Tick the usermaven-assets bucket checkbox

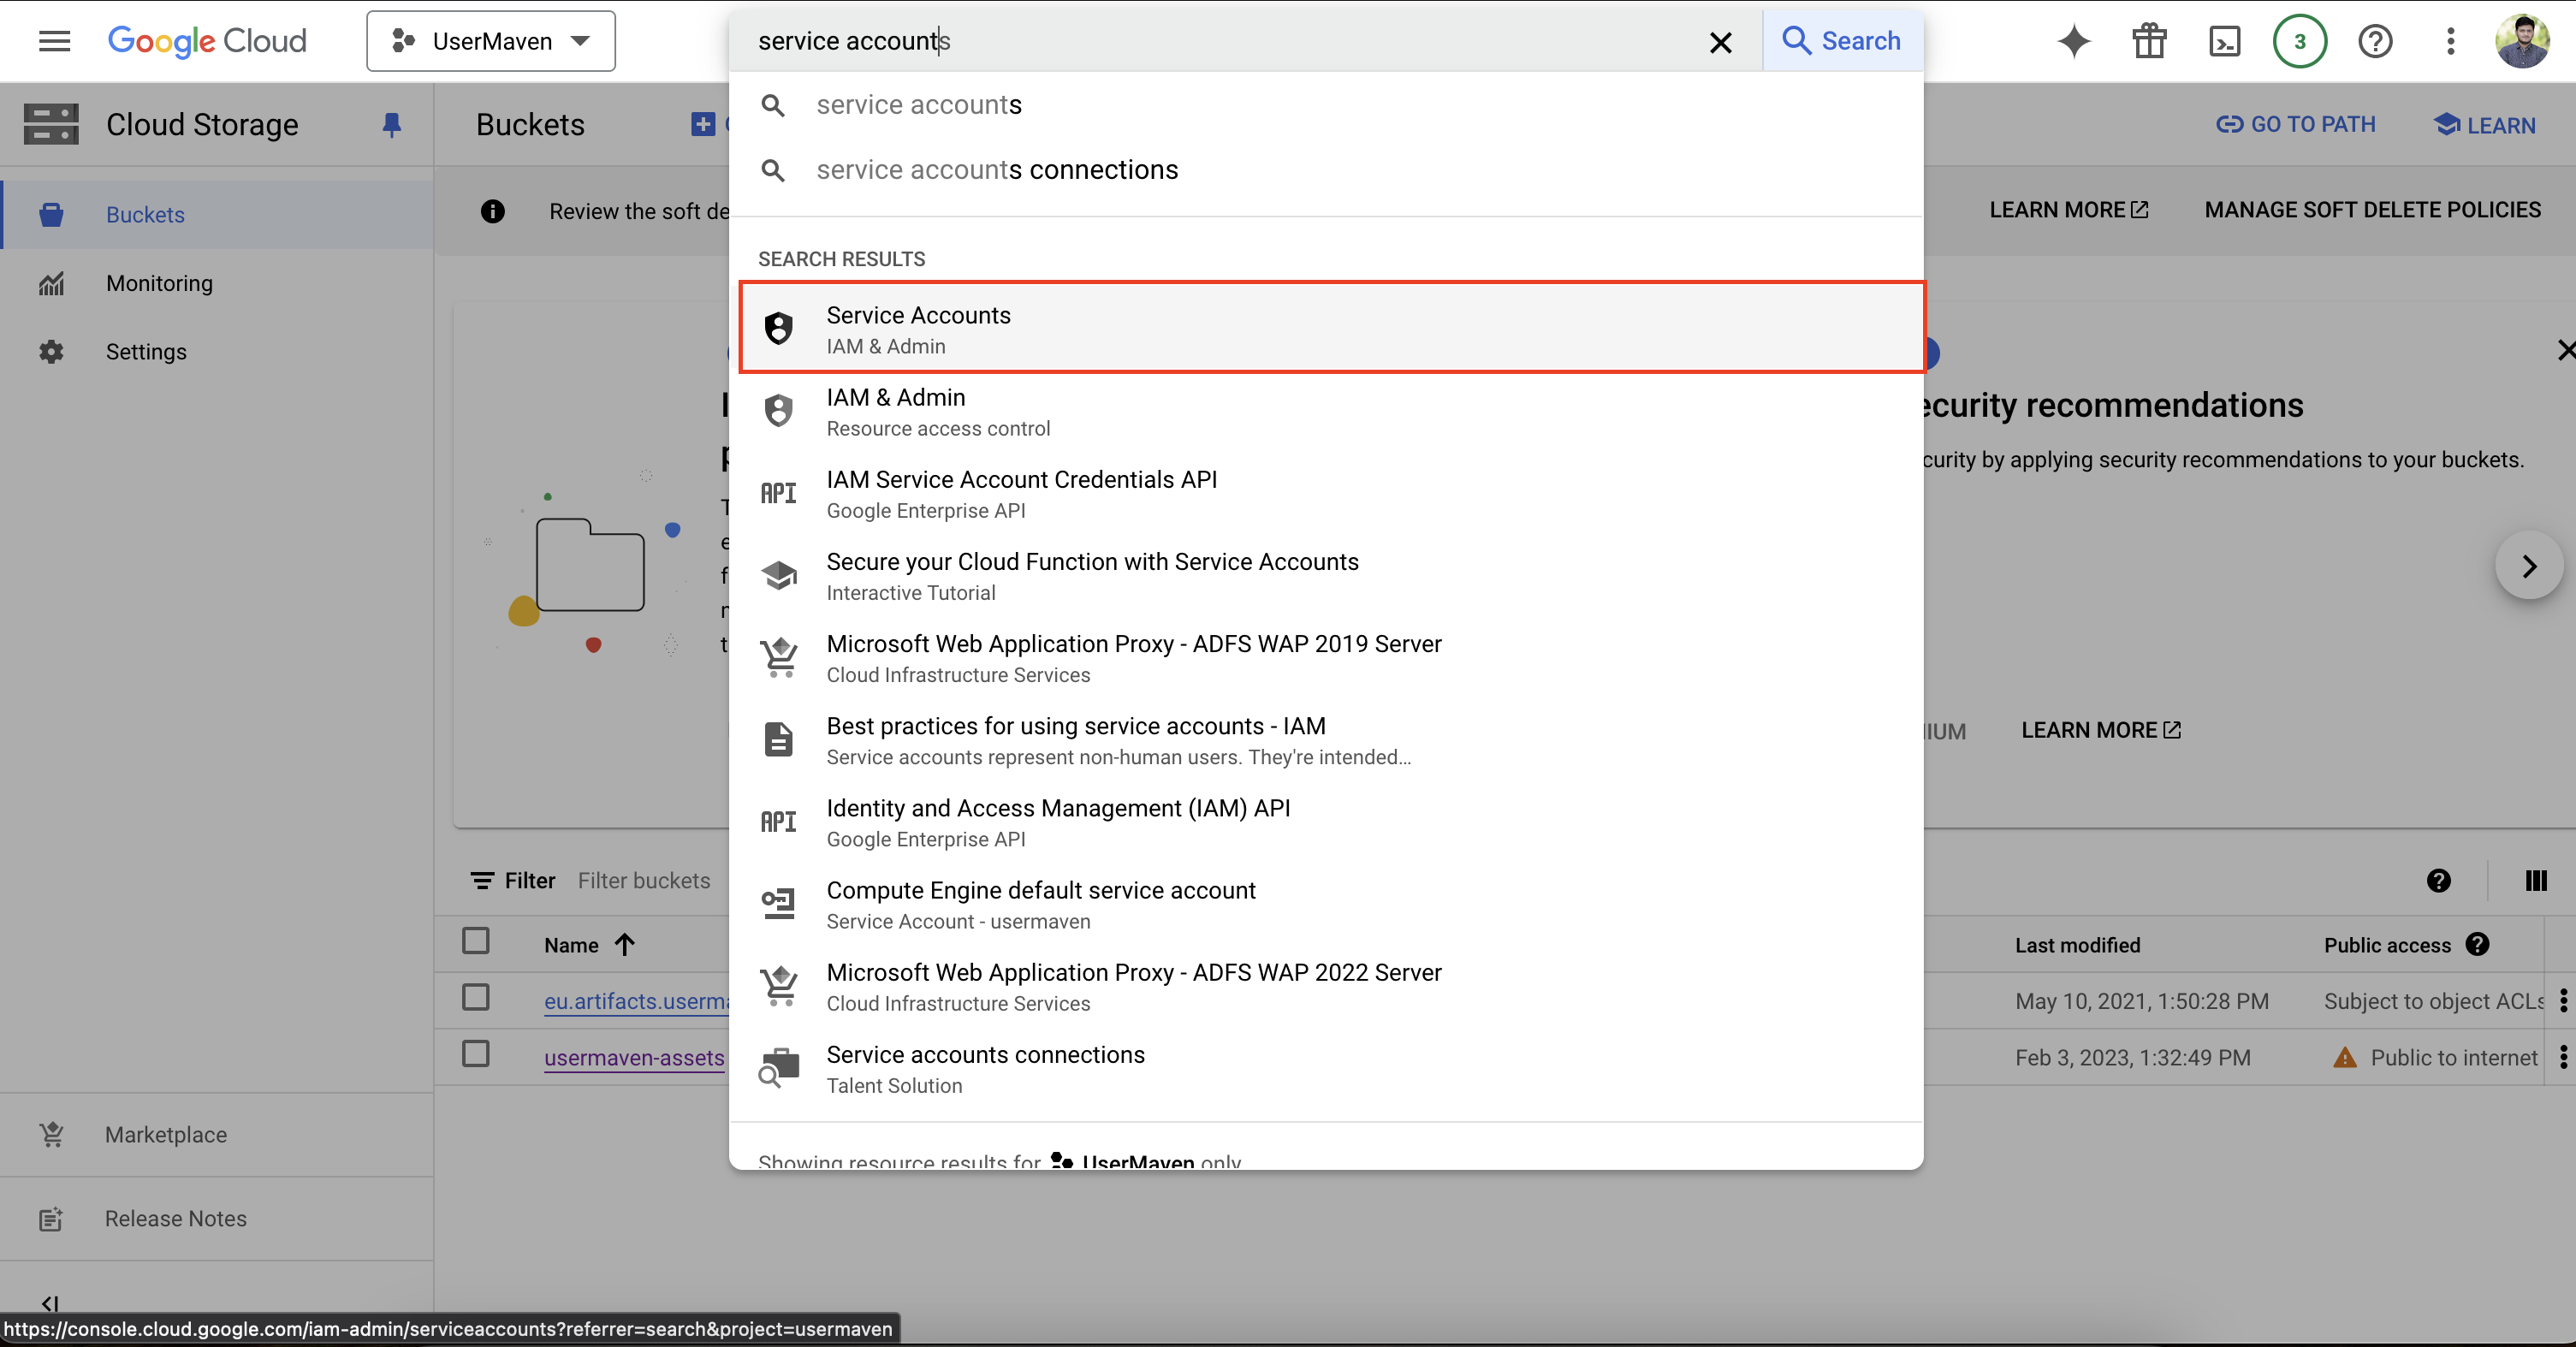pos(476,1054)
